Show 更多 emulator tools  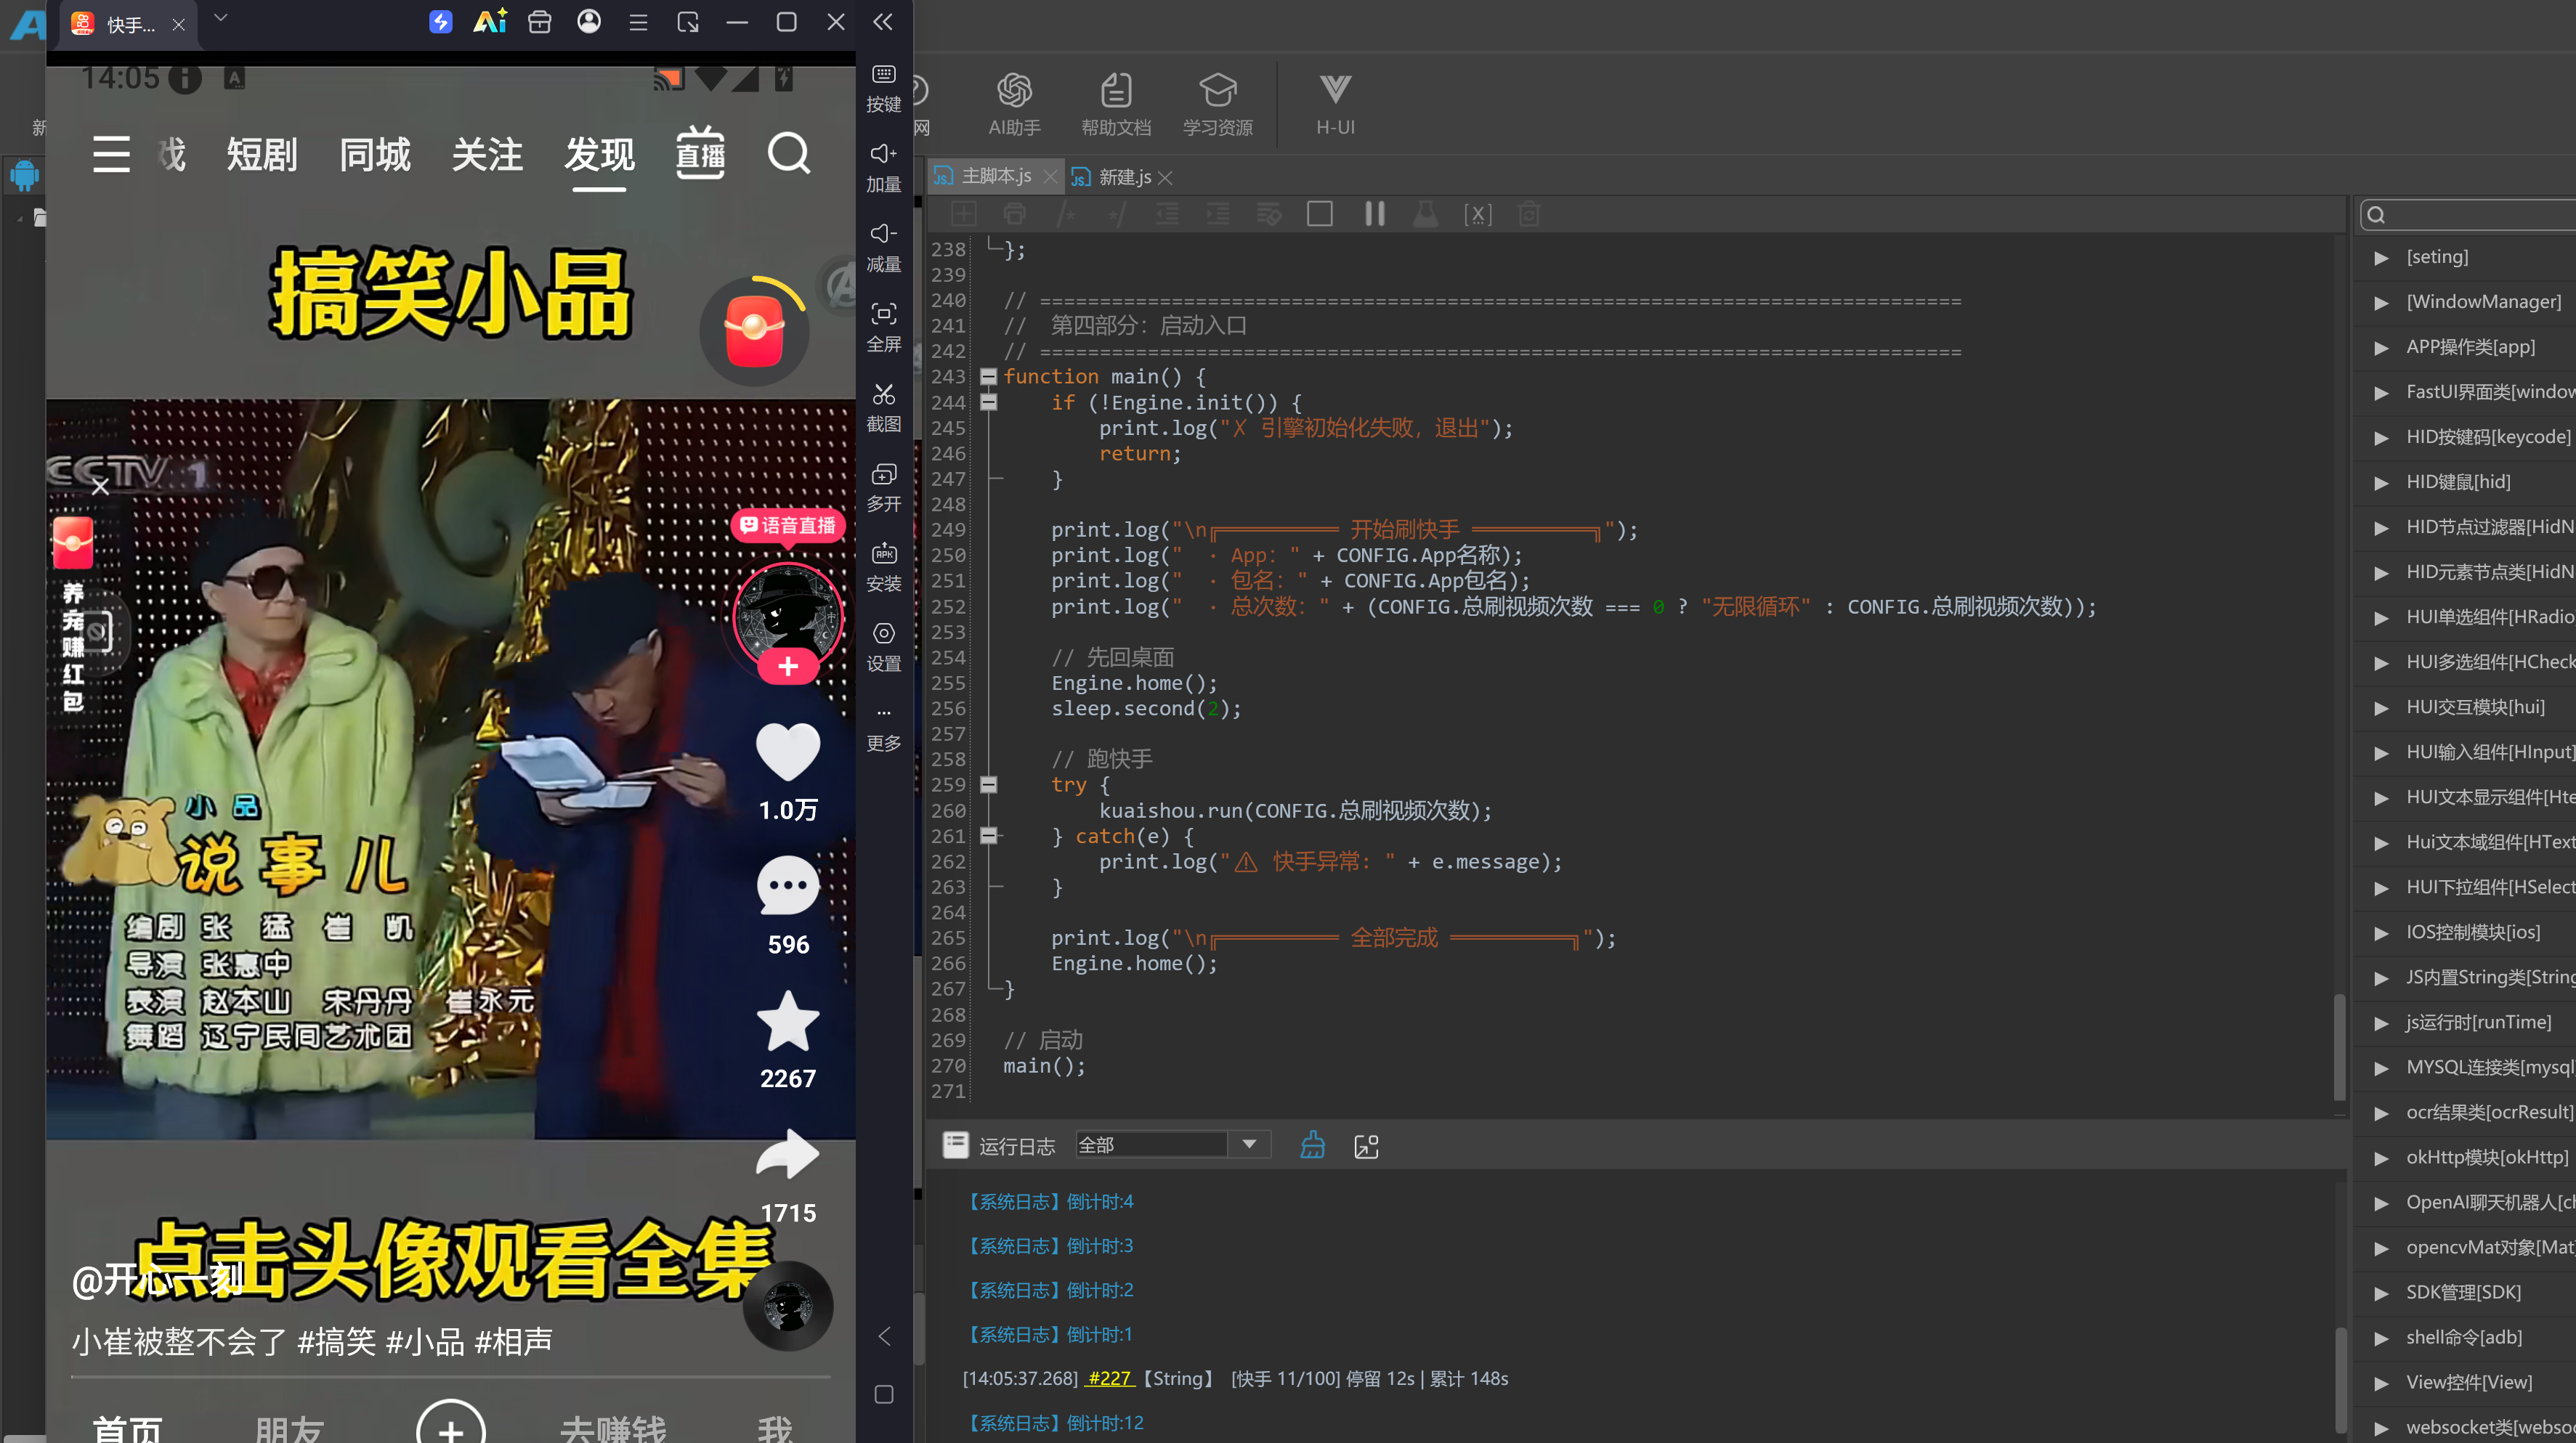pos(883,728)
